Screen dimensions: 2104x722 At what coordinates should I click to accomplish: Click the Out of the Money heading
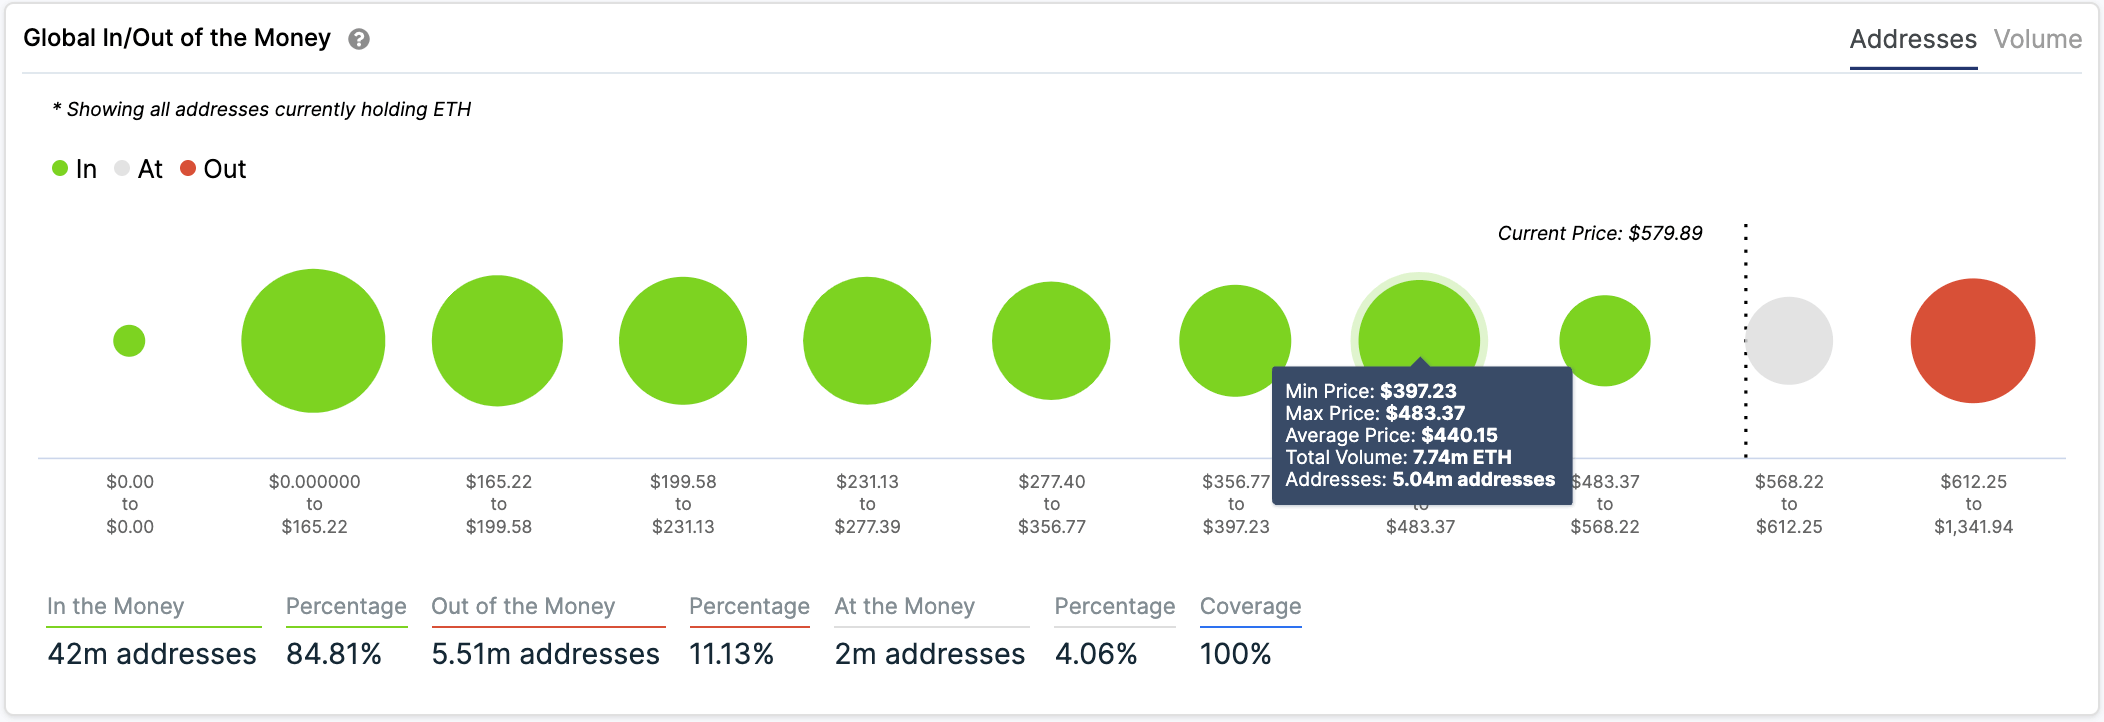pyautogui.click(x=523, y=606)
